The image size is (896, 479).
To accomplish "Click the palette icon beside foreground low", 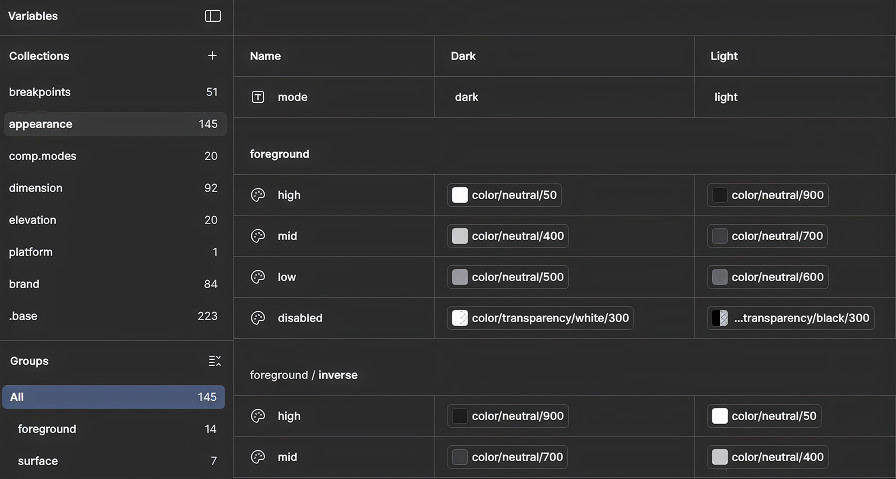I will [x=258, y=277].
